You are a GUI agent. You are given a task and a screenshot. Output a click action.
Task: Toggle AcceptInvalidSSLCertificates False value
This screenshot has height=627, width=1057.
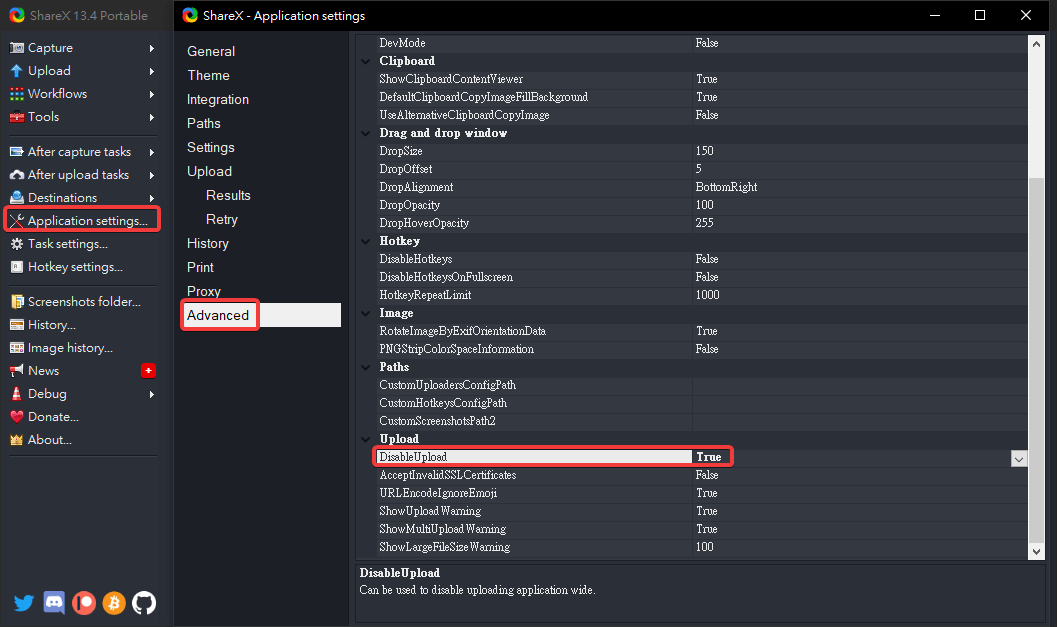706,475
